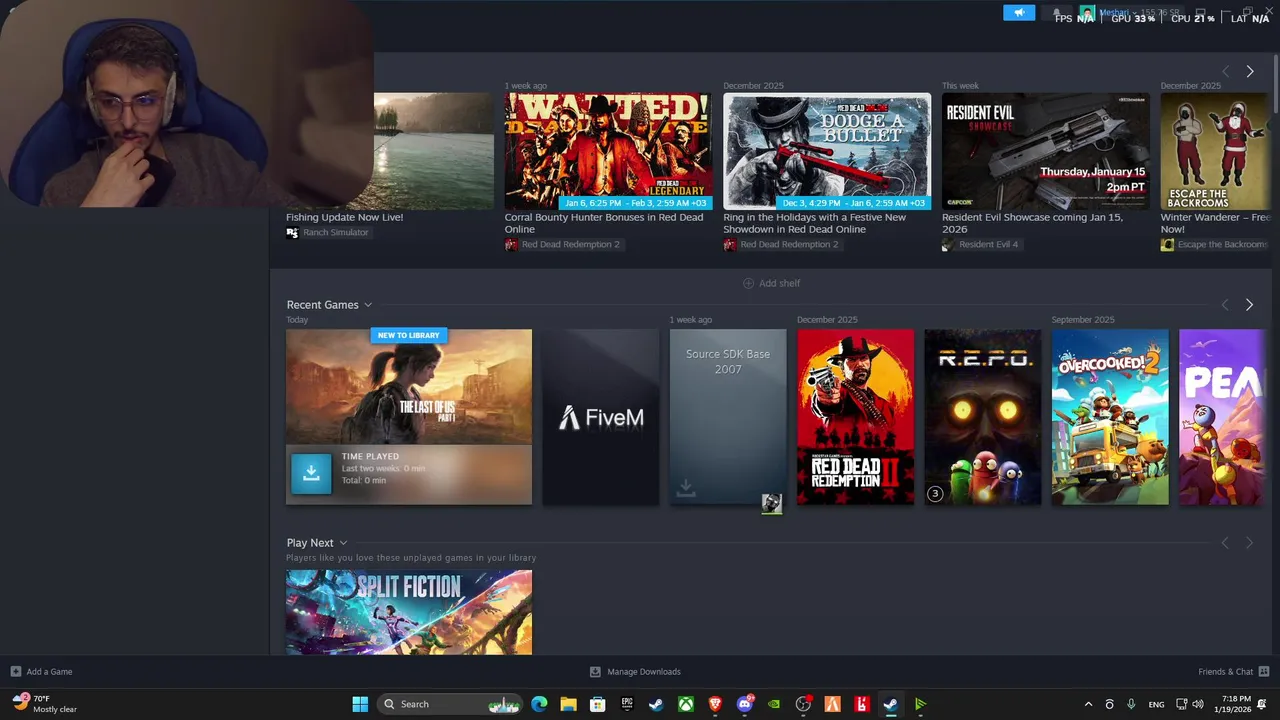The width and height of the screenshot is (1280, 720).
Task: Click Add a Game button
Action: pos(41,671)
